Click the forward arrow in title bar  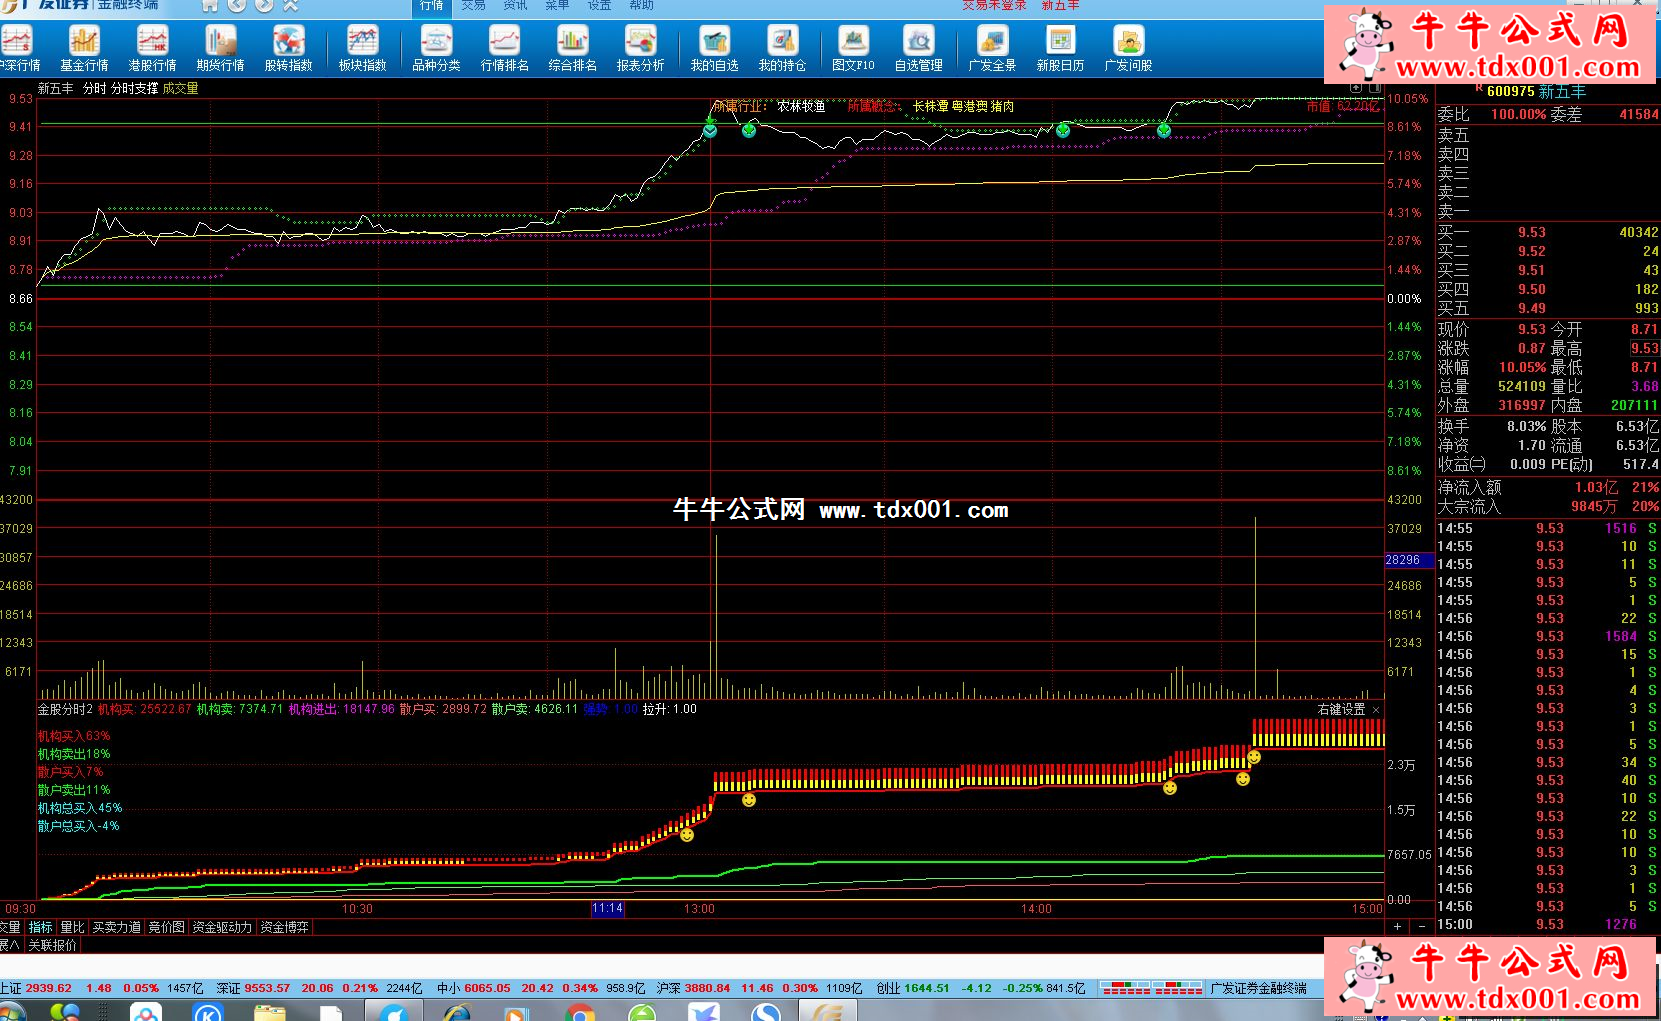click(263, 5)
